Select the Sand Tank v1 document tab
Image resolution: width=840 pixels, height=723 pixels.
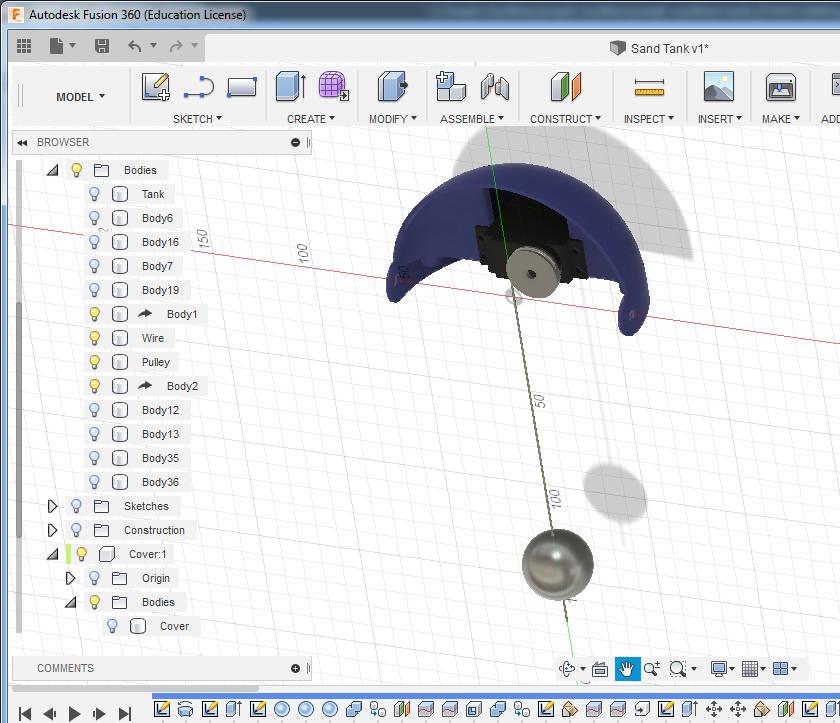click(x=659, y=49)
